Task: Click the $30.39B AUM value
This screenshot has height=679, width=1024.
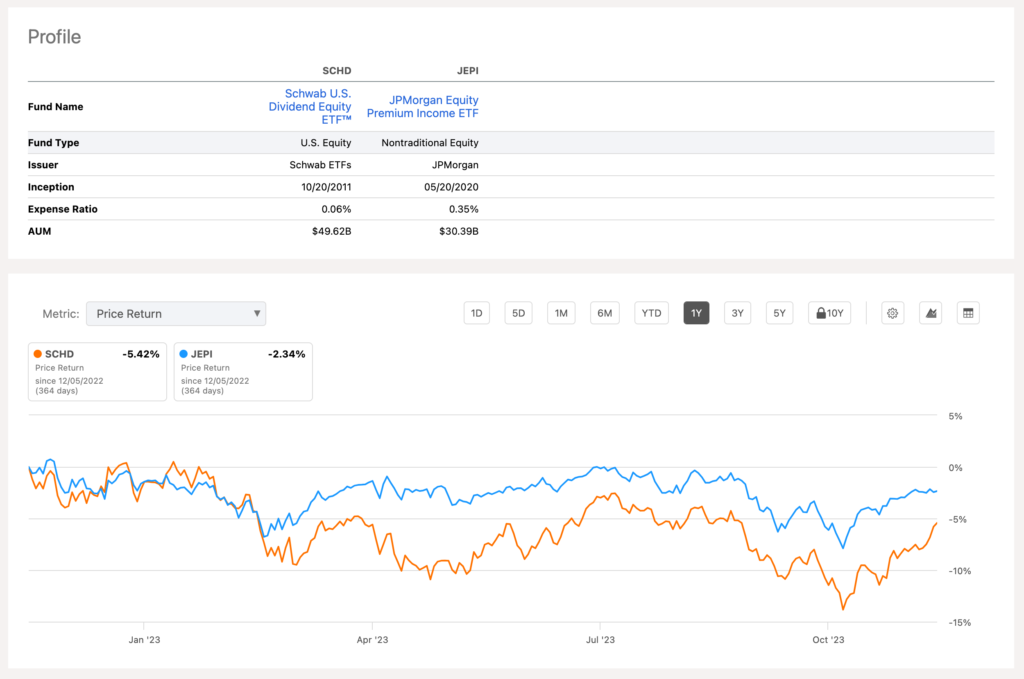Action: point(459,231)
